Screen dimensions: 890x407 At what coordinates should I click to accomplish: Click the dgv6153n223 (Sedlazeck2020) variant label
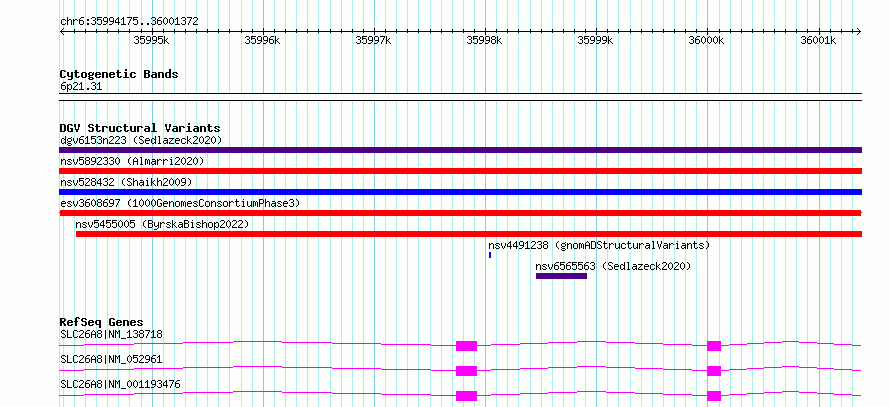click(141, 140)
